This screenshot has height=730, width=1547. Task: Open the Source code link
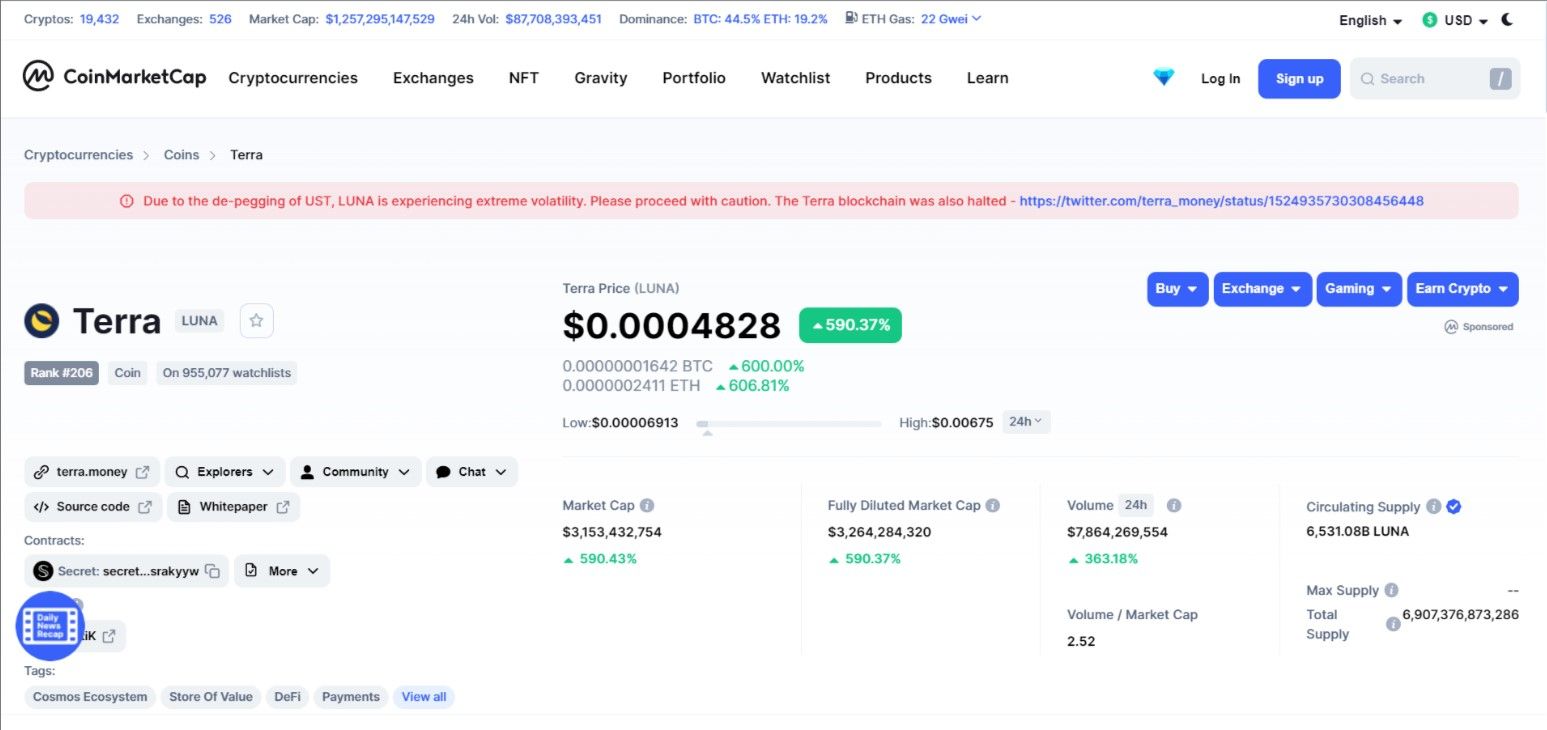click(93, 507)
